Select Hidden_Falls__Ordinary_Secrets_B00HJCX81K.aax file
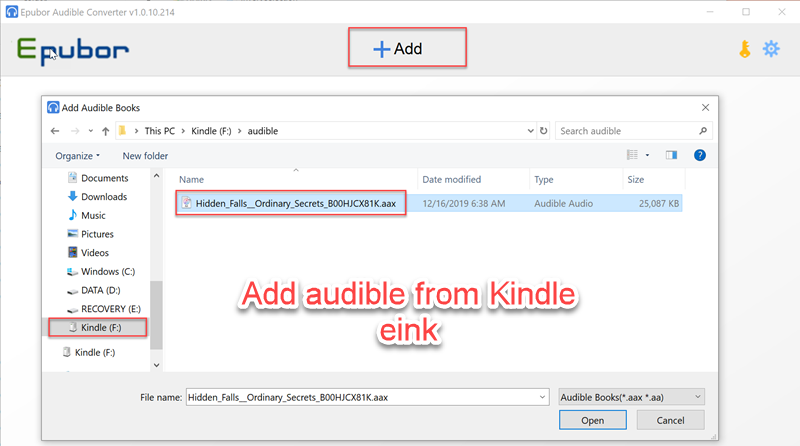Image resolution: width=800 pixels, height=446 pixels. coord(296,204)
